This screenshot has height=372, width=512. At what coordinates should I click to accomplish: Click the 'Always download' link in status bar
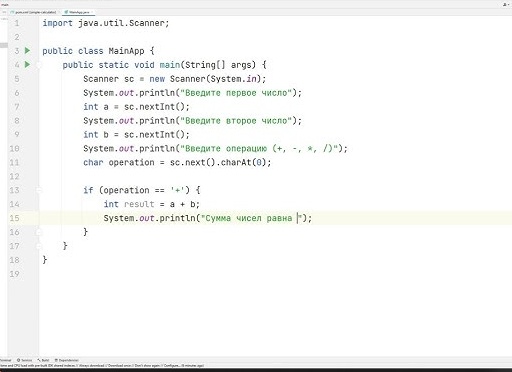pyautogui.click(x=92, y=366)
